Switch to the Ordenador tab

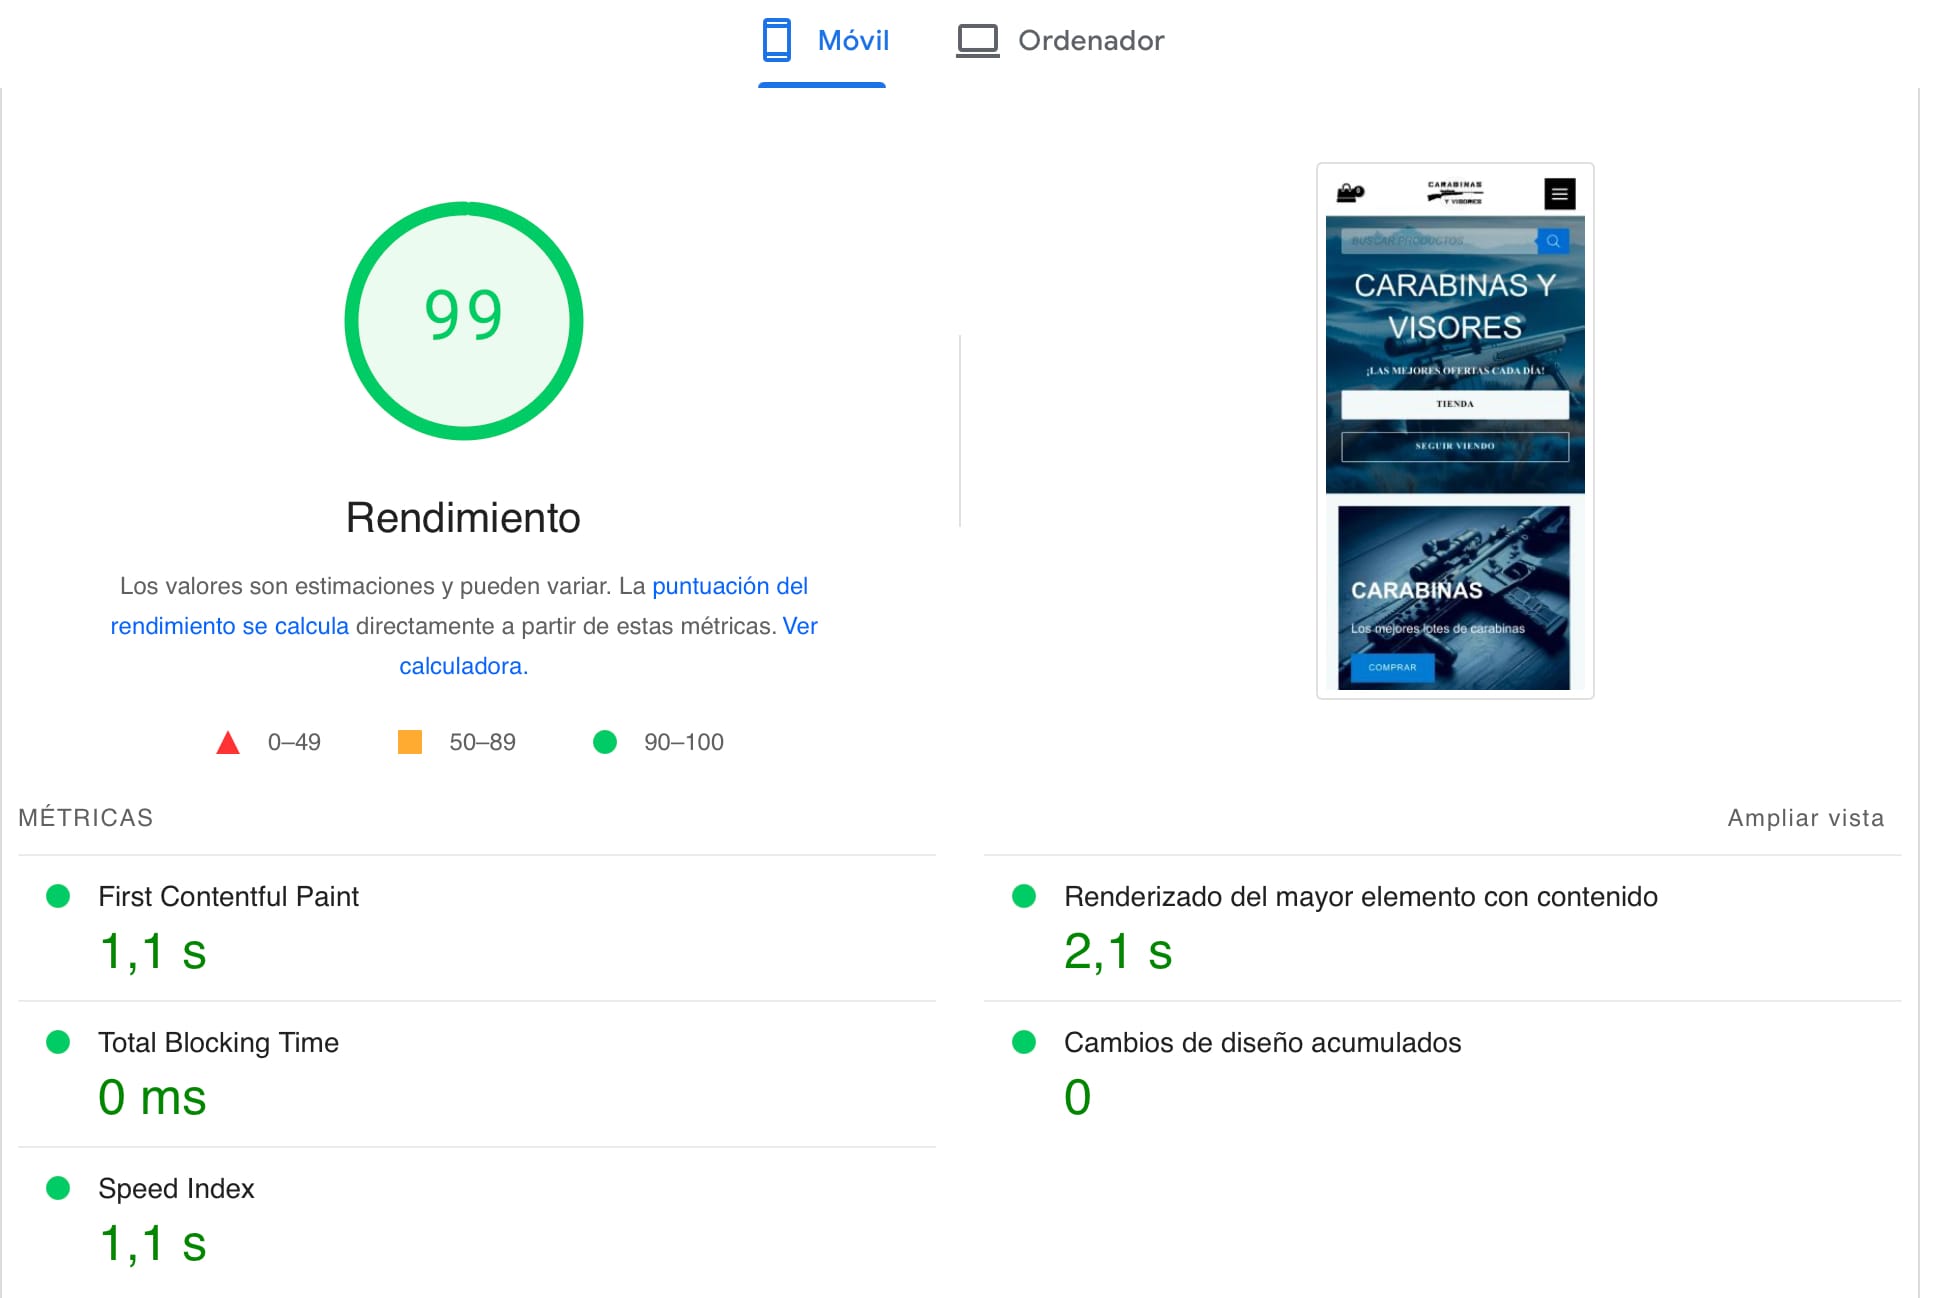(1062, 40)
